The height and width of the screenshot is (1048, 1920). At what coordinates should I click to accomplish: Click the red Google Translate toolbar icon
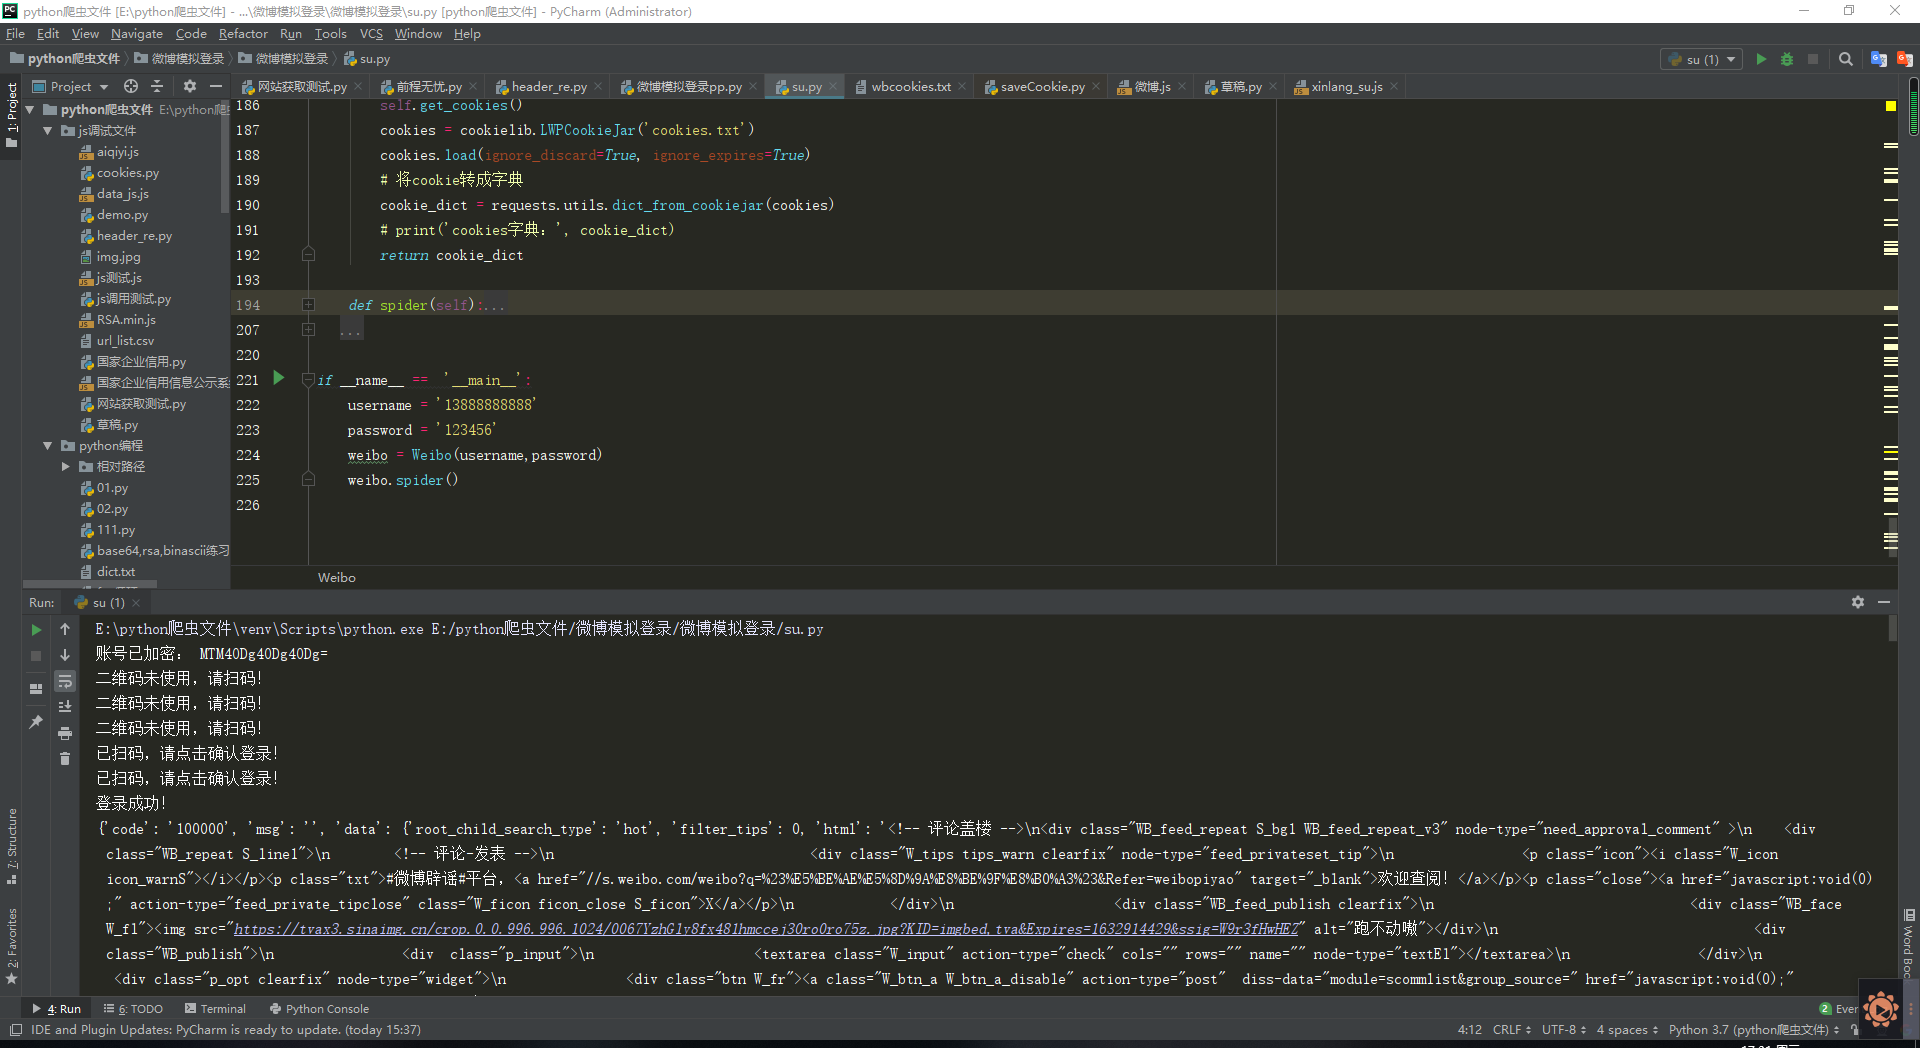tap(1904, 59)
